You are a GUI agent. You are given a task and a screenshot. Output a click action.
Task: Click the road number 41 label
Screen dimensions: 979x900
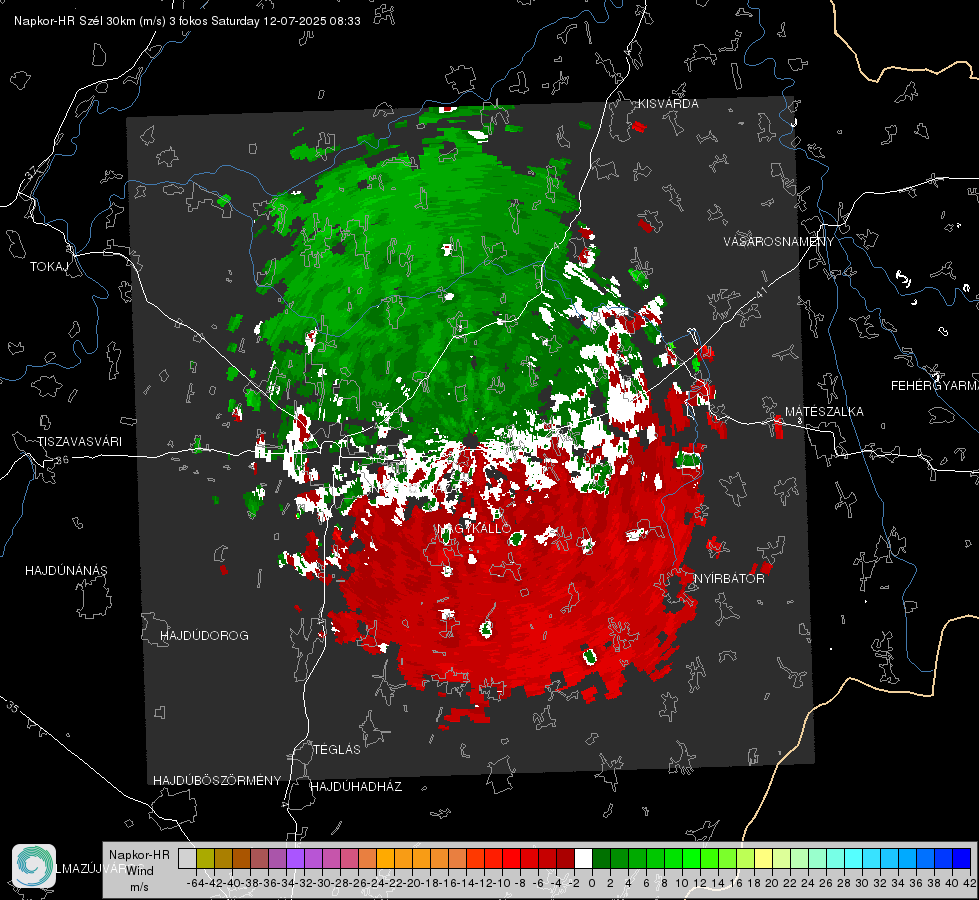(x=760, y=292)
